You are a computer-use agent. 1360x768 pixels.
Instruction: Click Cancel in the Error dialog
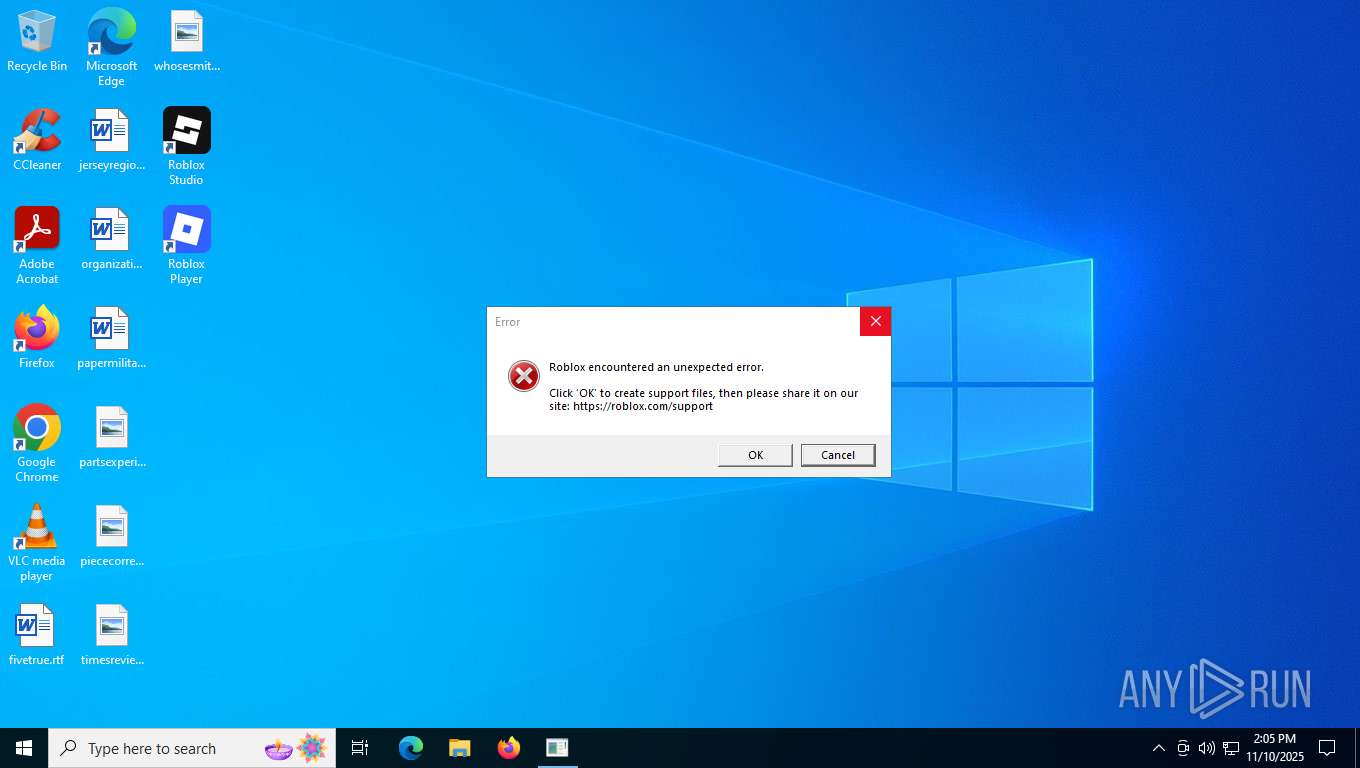pyautogui.click(x=838, y=455)
